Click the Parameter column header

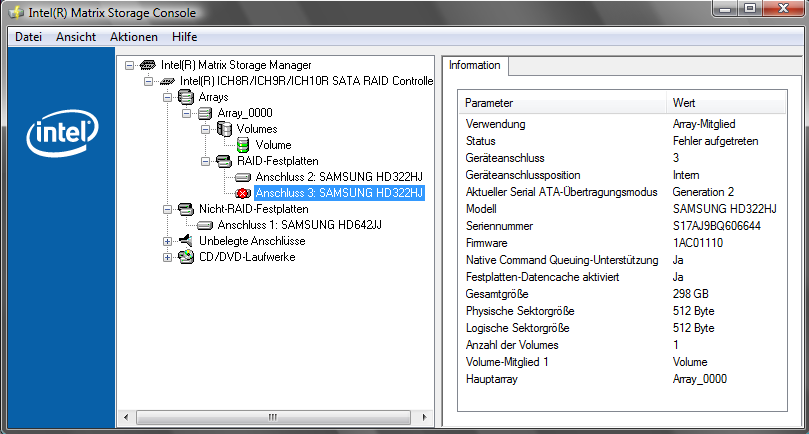pyautogui.click(x=562, y=103)
